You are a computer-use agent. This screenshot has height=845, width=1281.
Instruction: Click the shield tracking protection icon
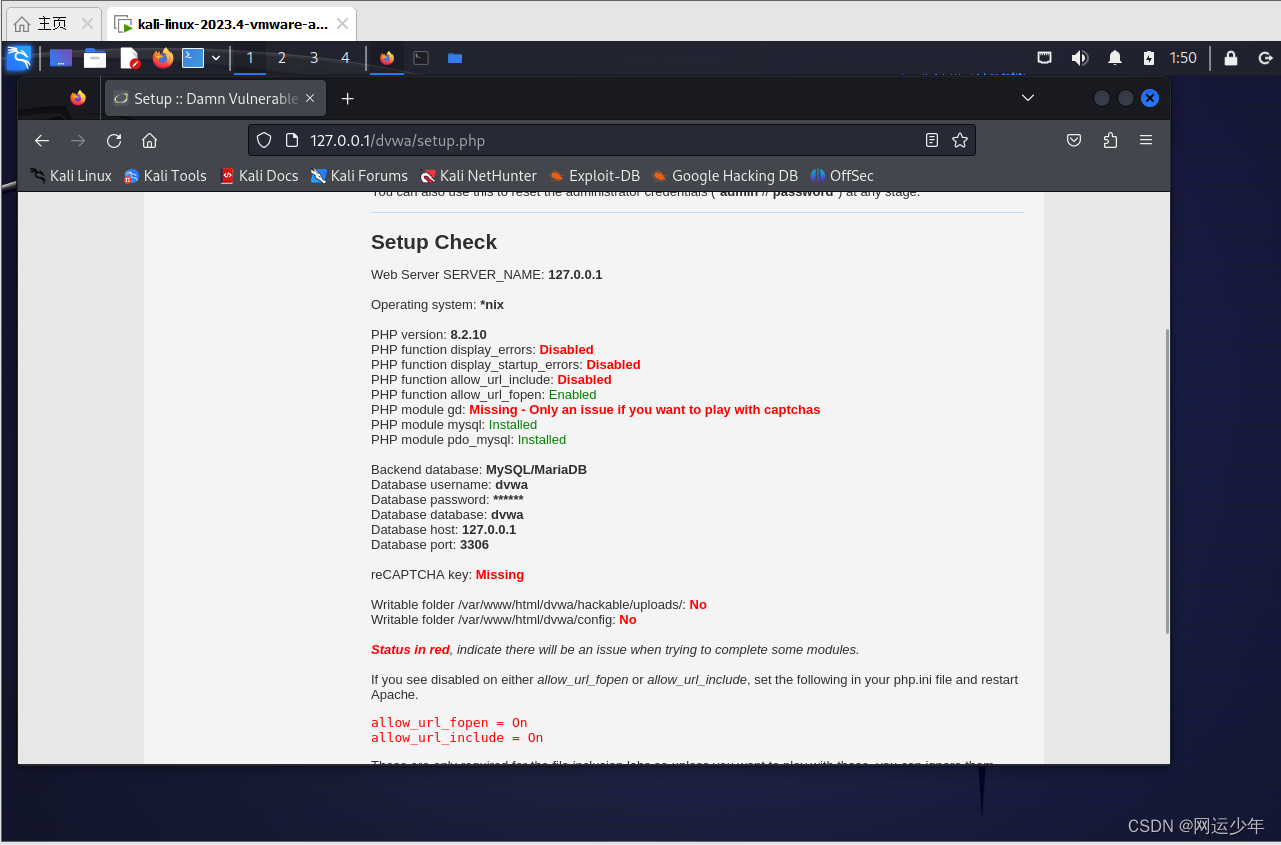pos(264,140)
